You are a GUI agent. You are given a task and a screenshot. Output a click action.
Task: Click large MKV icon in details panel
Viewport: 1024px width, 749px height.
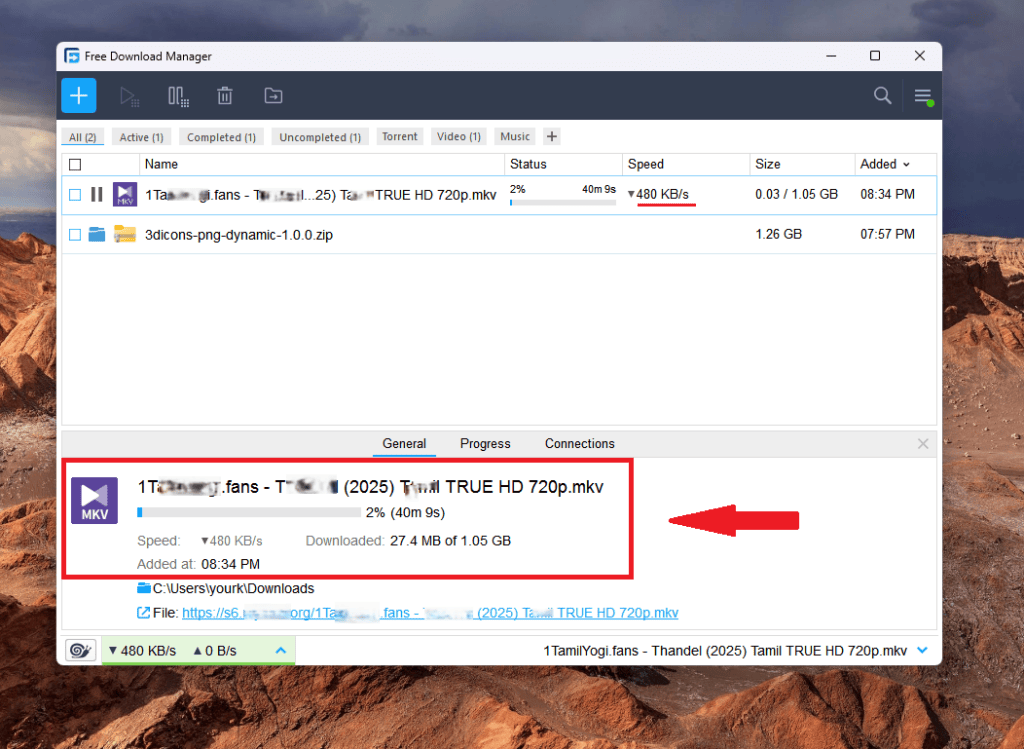(95, 500)
